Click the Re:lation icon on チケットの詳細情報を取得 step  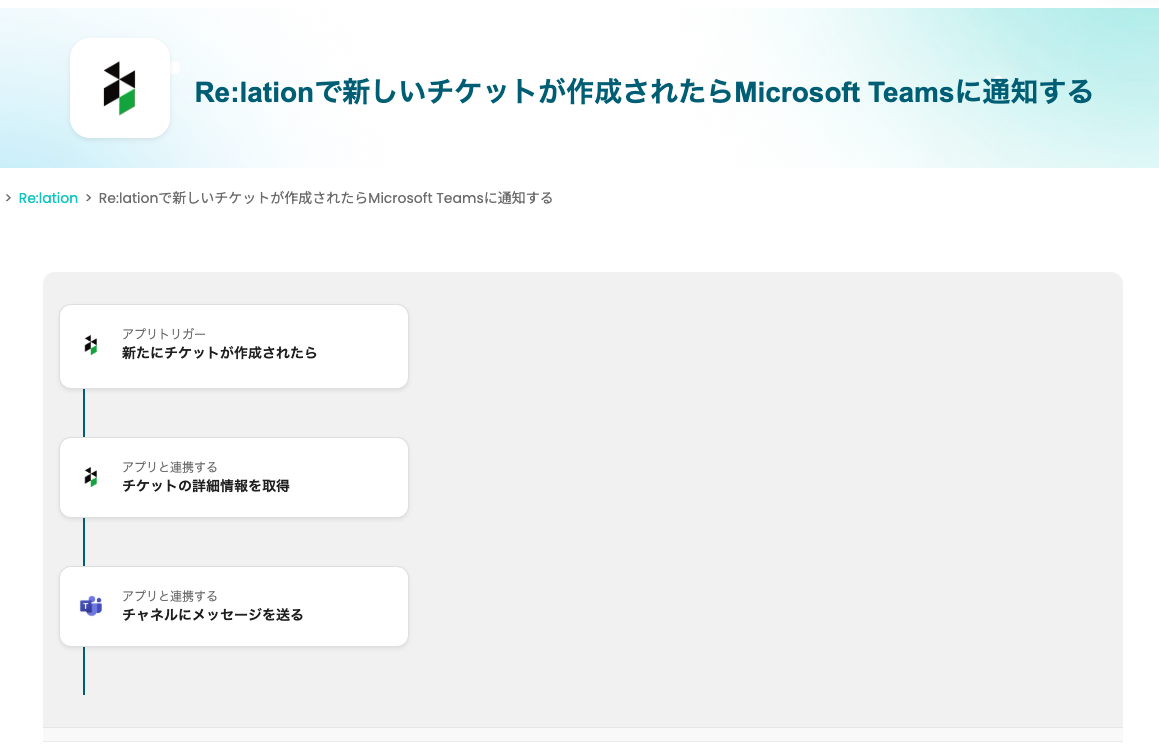pos(91,477)
